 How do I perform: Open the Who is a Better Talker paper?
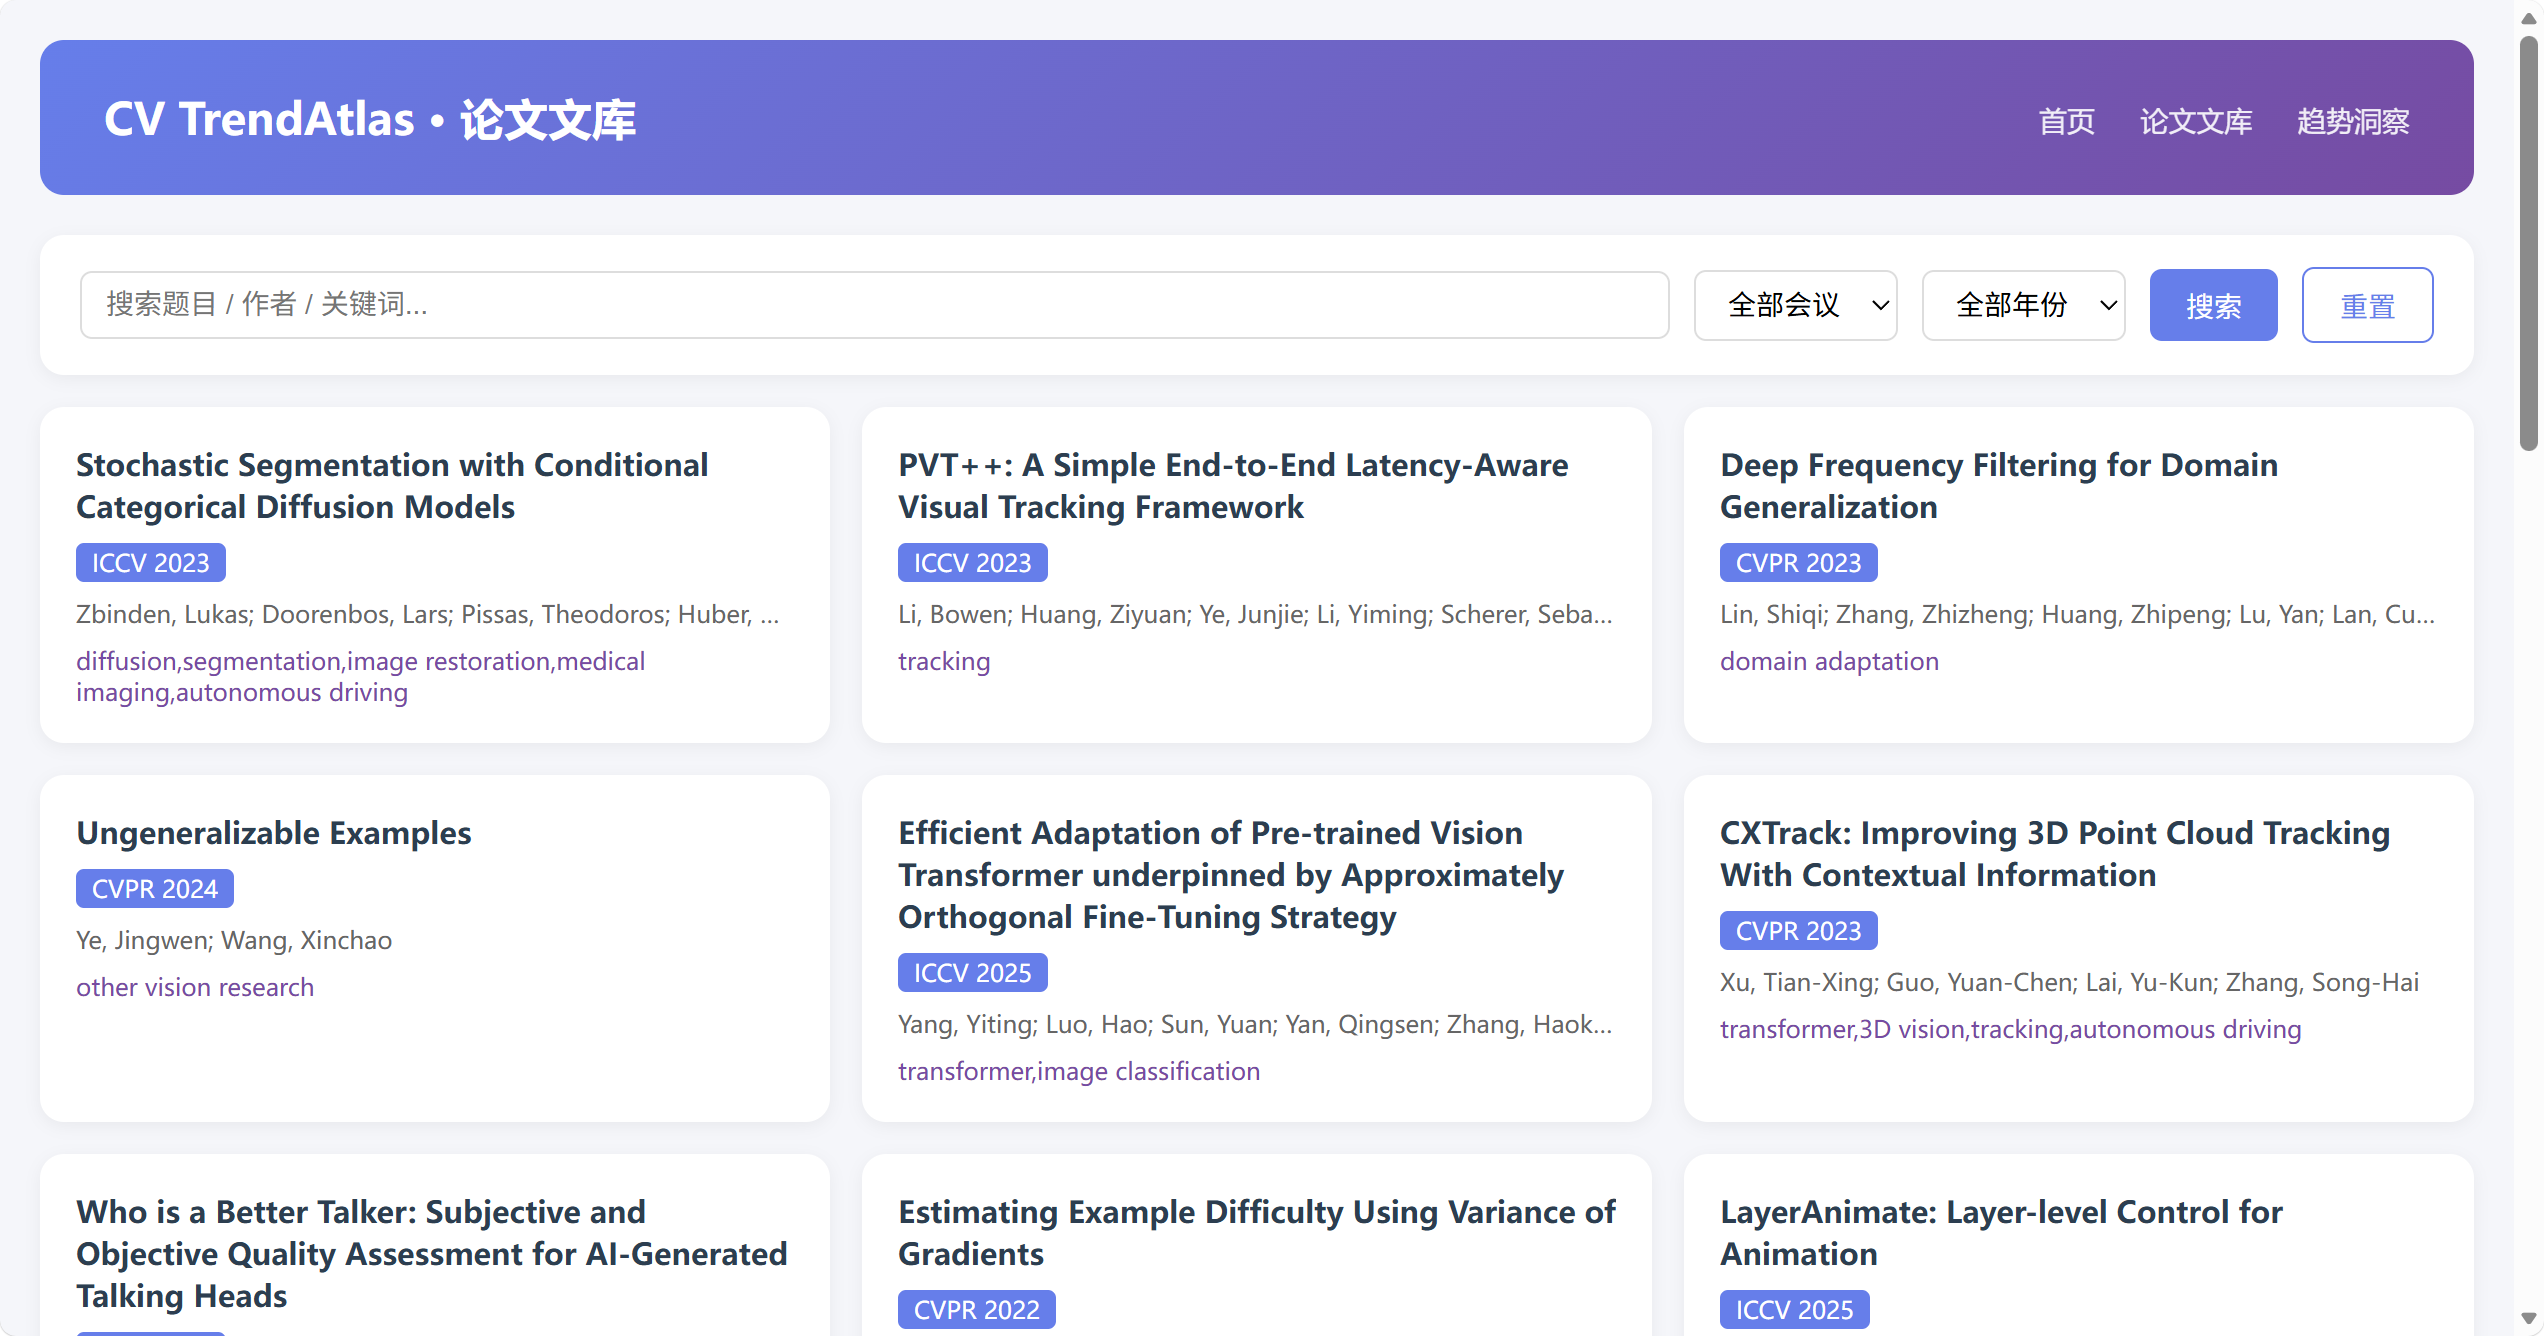[x=432, y=1254]
